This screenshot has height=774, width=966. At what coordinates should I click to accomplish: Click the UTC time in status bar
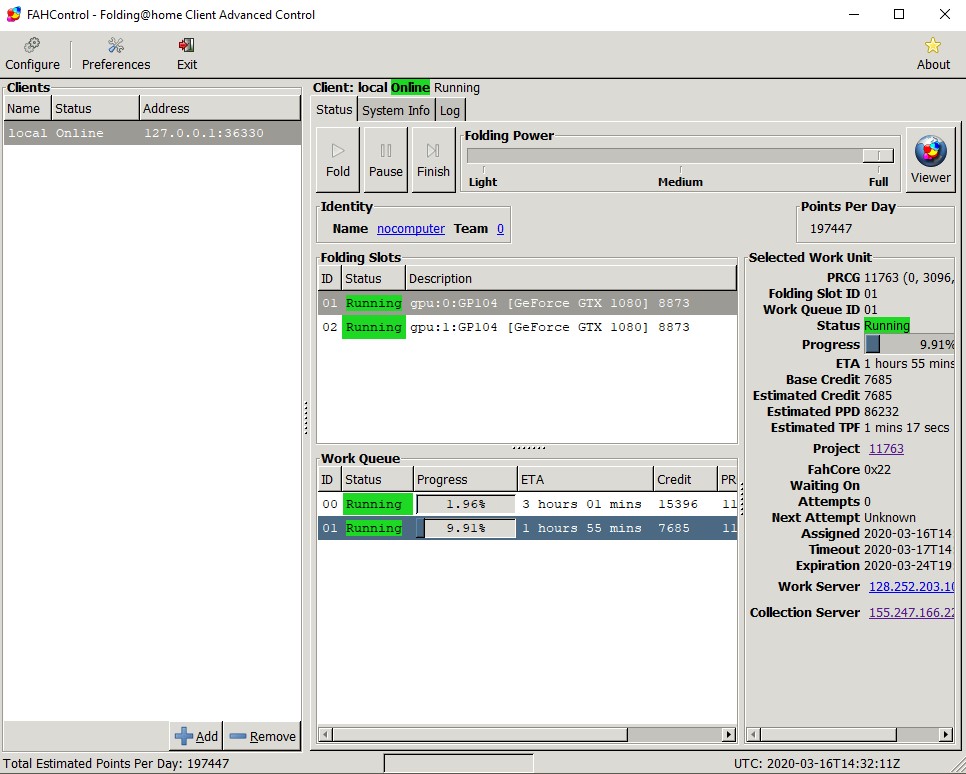(x=817, y=764)
